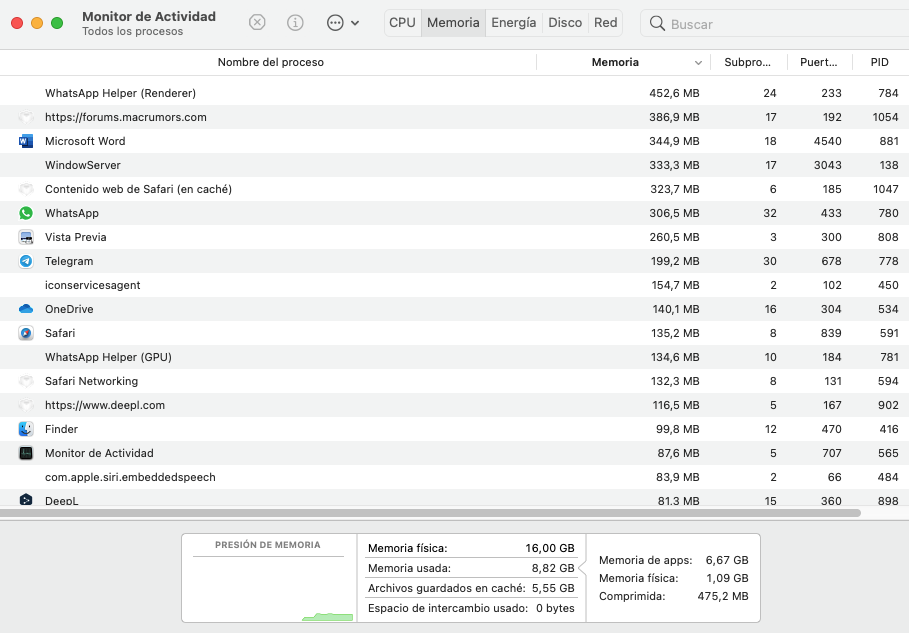Select the Memoria tab
The width and height of the screenshot is (909, 633).
pyautogui.click(x=453, y=23)
